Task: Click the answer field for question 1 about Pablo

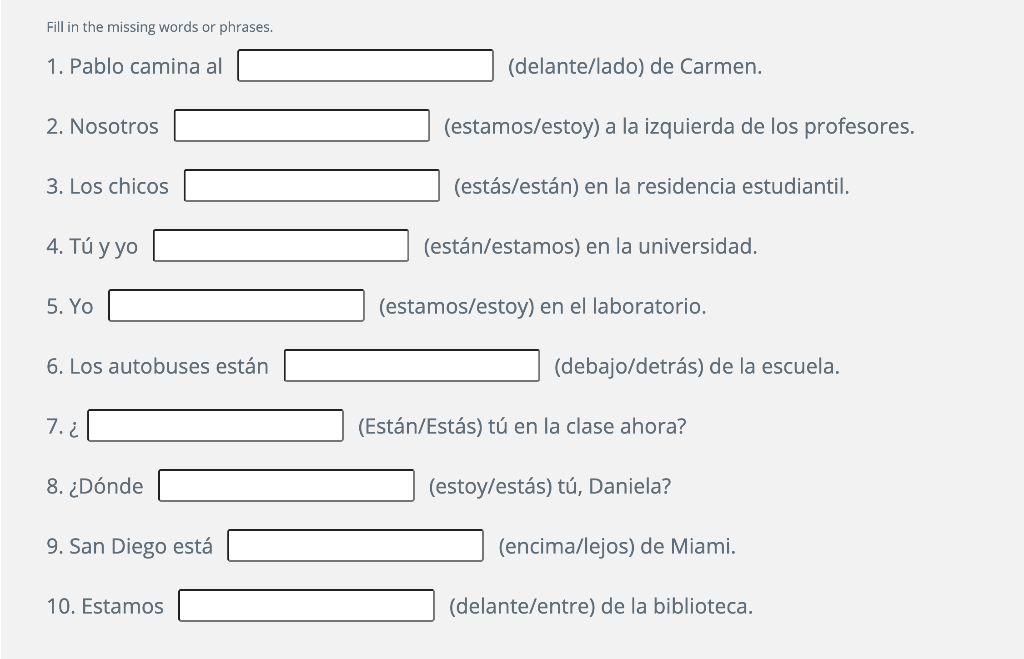Action: [x=364, y=65]
